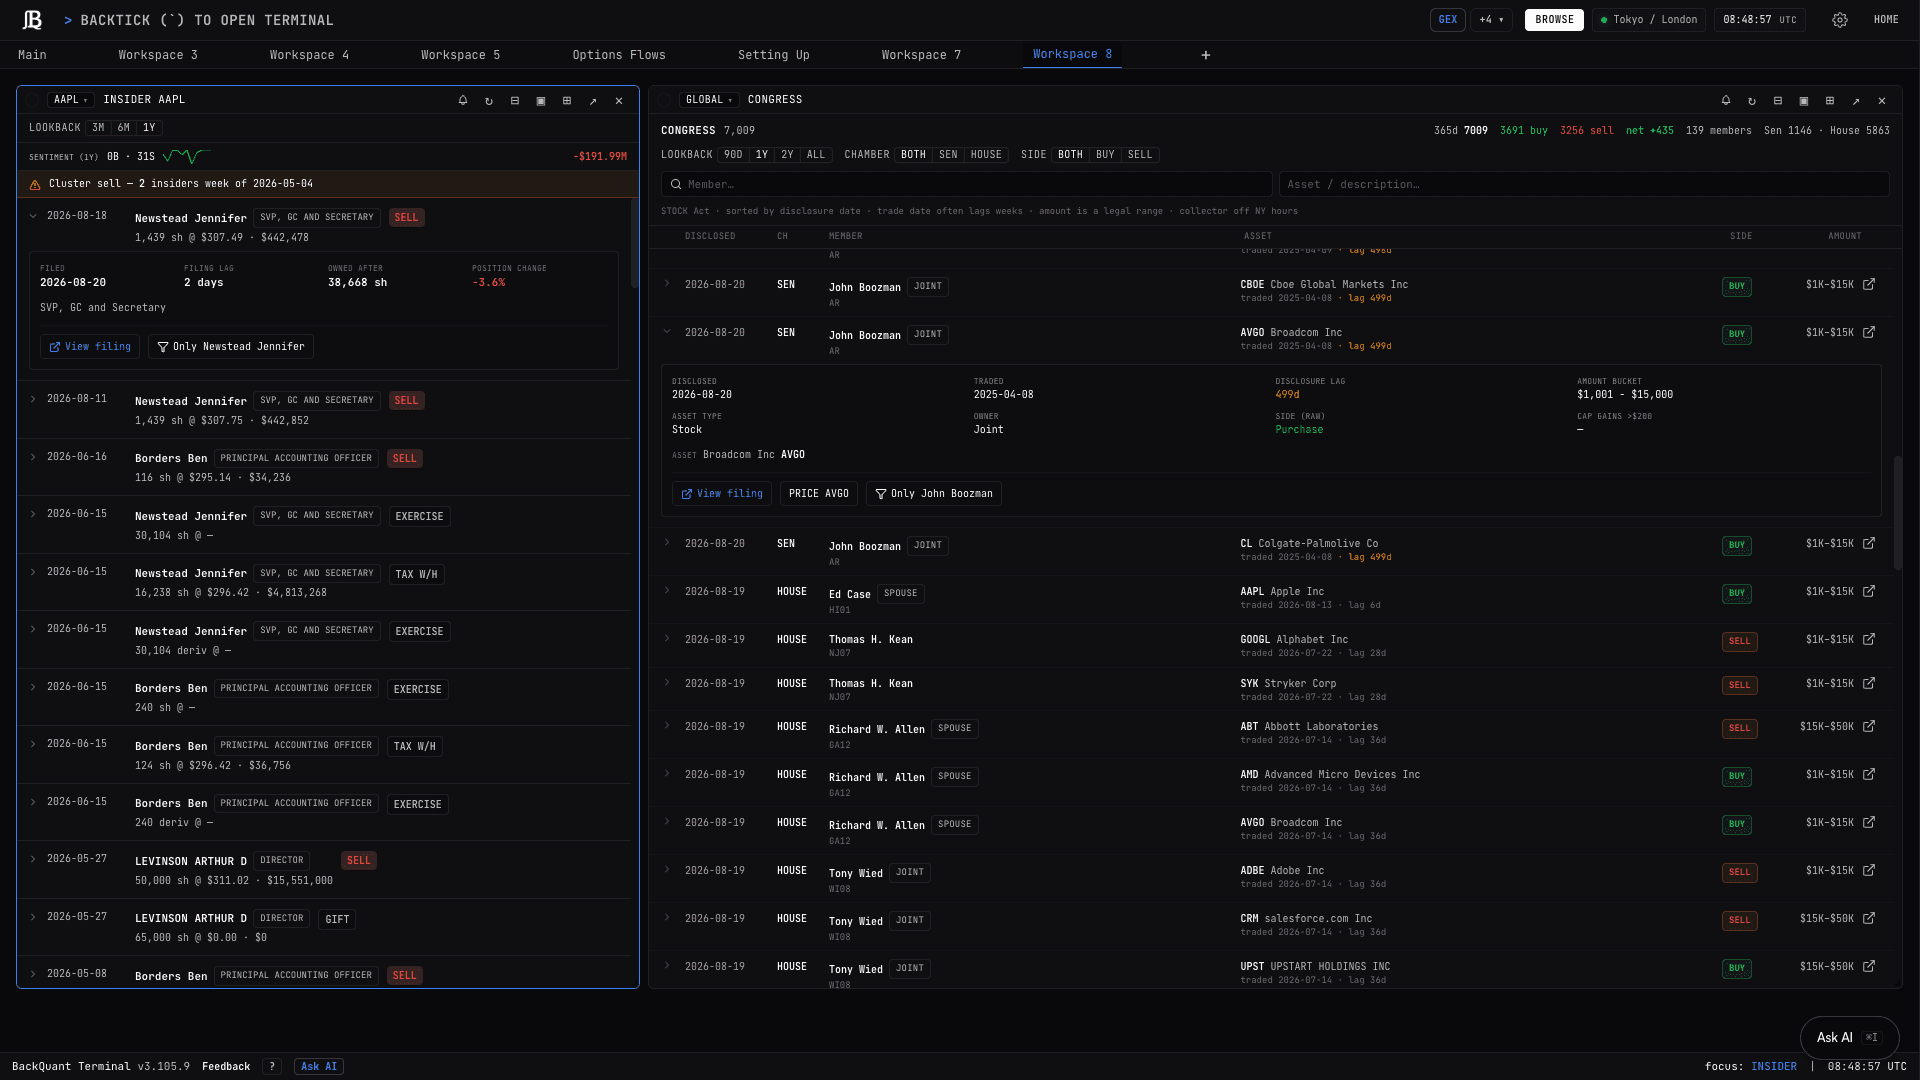Switch to the Options Flows tab
Image resolution: width=1920 pixels, height=1080 pixels.
pyautogui.click(x=619, y=55)
